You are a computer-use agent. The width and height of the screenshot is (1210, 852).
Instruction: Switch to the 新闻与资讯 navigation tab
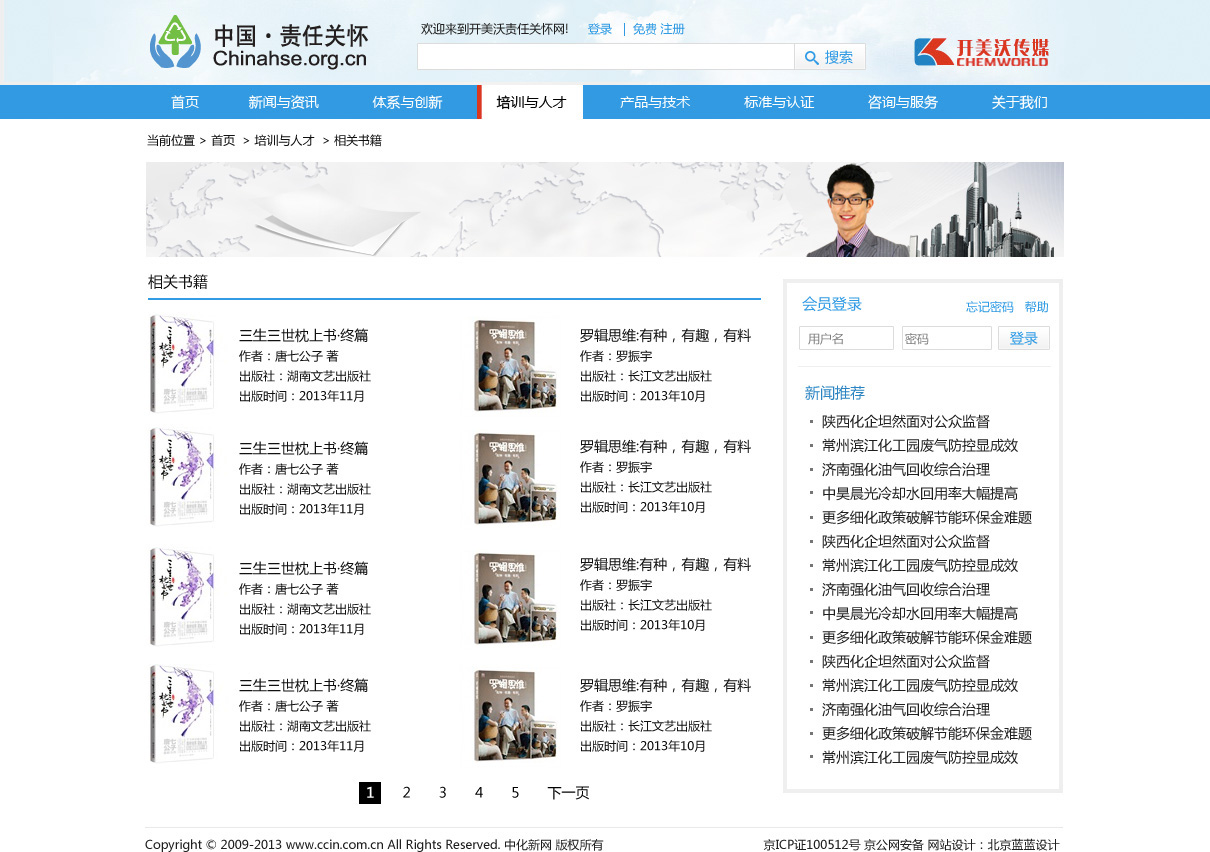pos(281,101)
